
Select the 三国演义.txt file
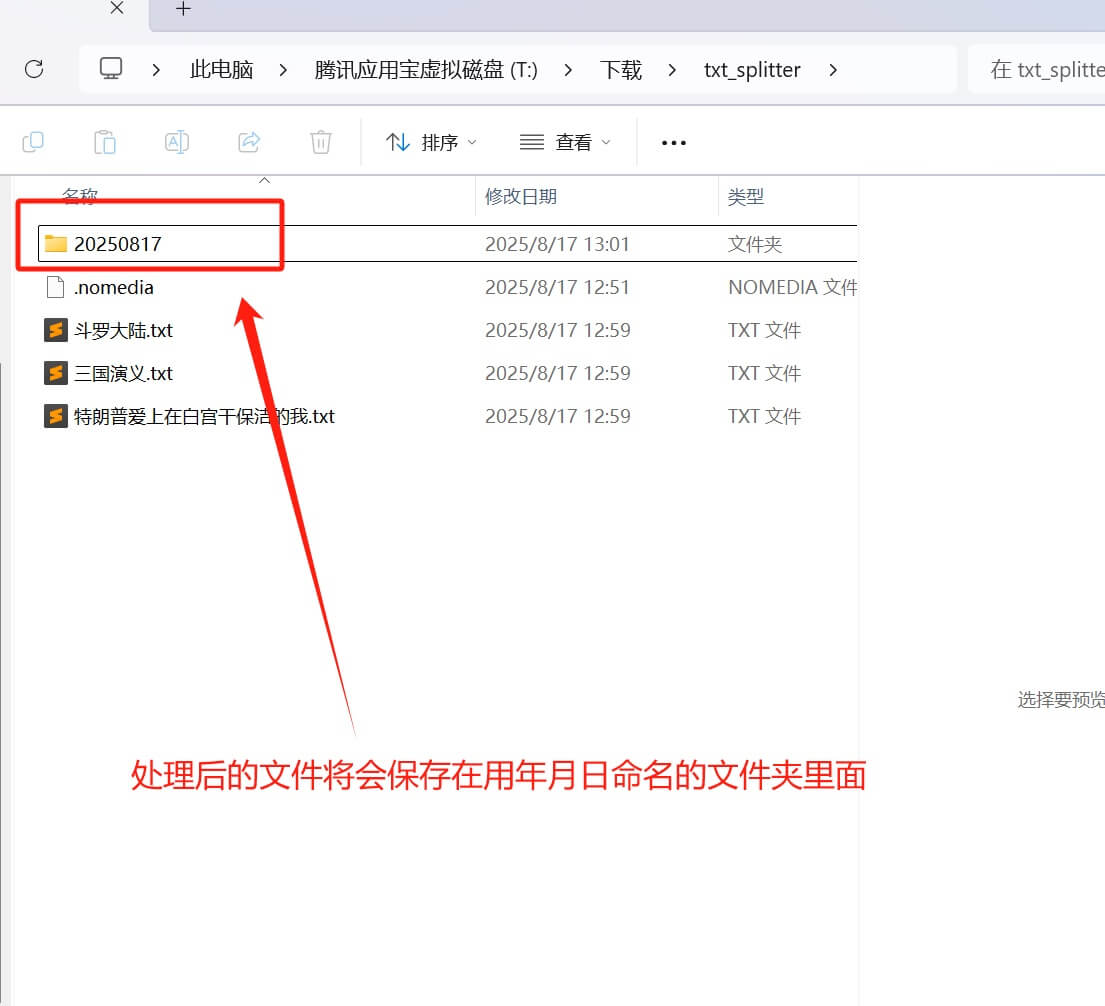tap(123, 373)
